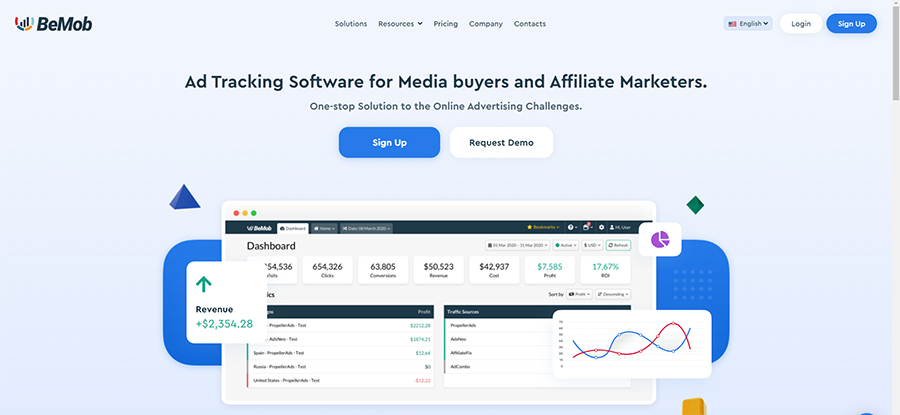Screen dimensions: 900x415
Task: Open the Home dropdown in mockup
Action: click(x=324, y=228)
